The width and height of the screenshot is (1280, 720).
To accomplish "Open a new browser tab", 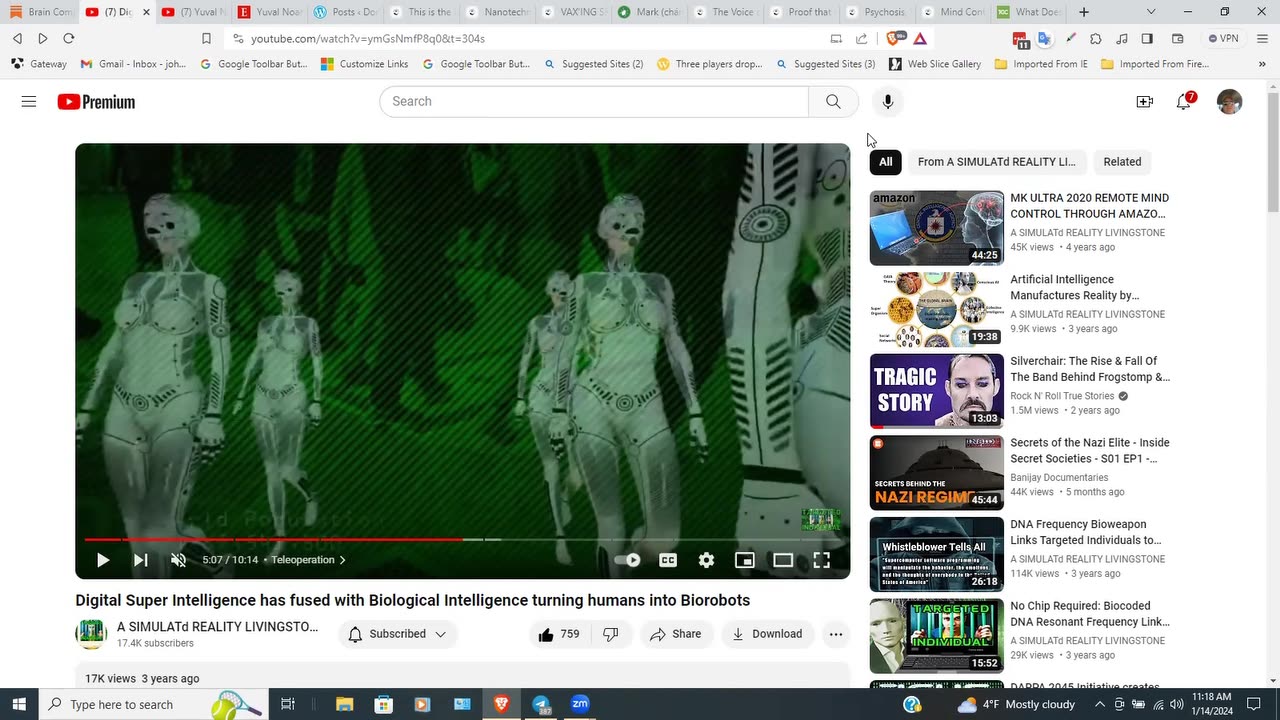I will (1084, 12).
